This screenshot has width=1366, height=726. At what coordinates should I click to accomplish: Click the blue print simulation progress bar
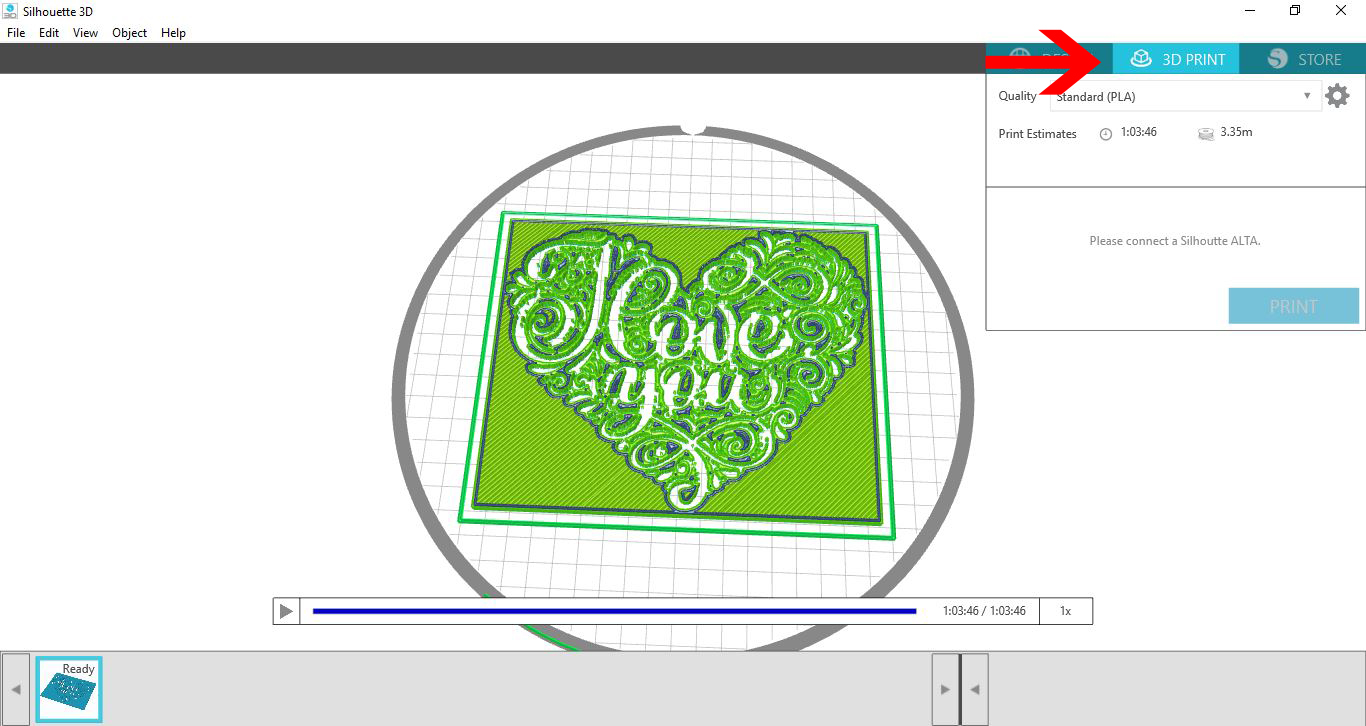(x=614, y=611)
